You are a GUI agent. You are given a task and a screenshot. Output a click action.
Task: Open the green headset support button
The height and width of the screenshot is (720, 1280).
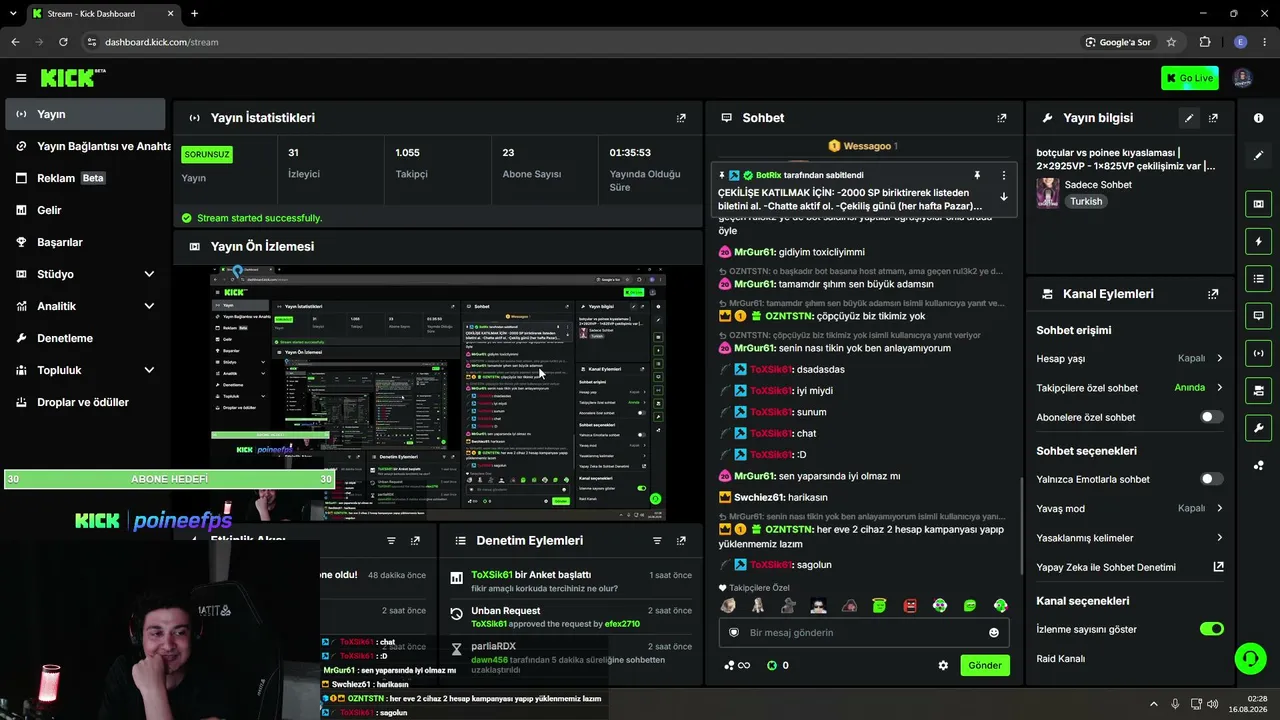click(x=1250, y=658)
